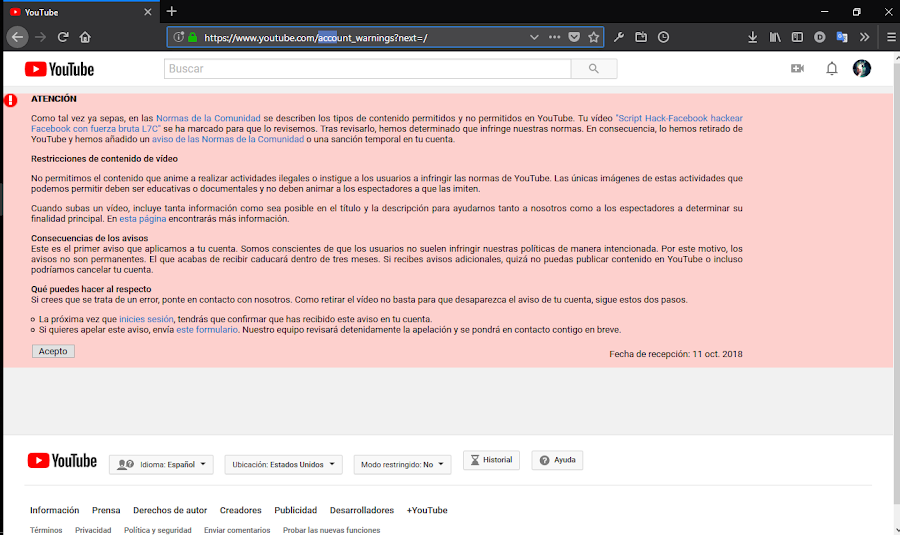The width and height of the screenshot is (900, 535).
Task: Open Creadores footer link
Action: (x=240, y=510)
